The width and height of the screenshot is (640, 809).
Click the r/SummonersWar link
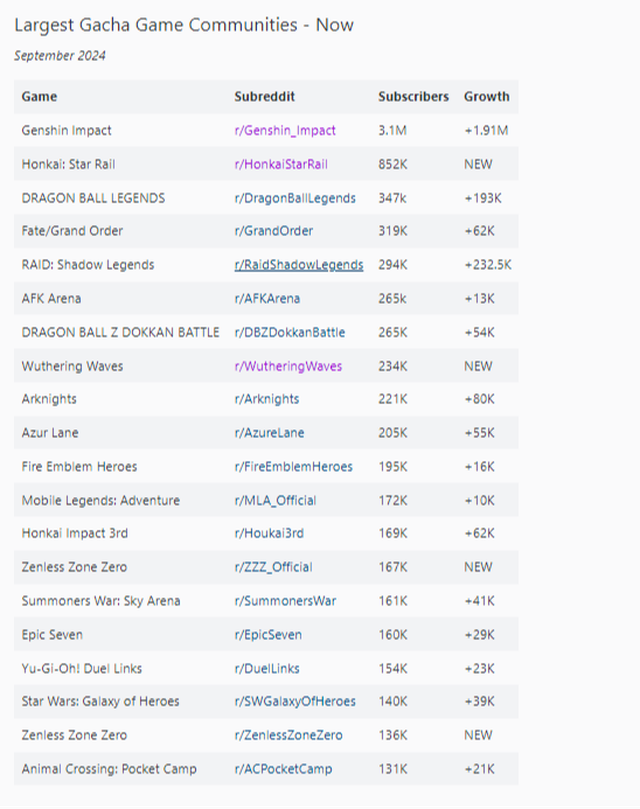(x=285, y=601)
